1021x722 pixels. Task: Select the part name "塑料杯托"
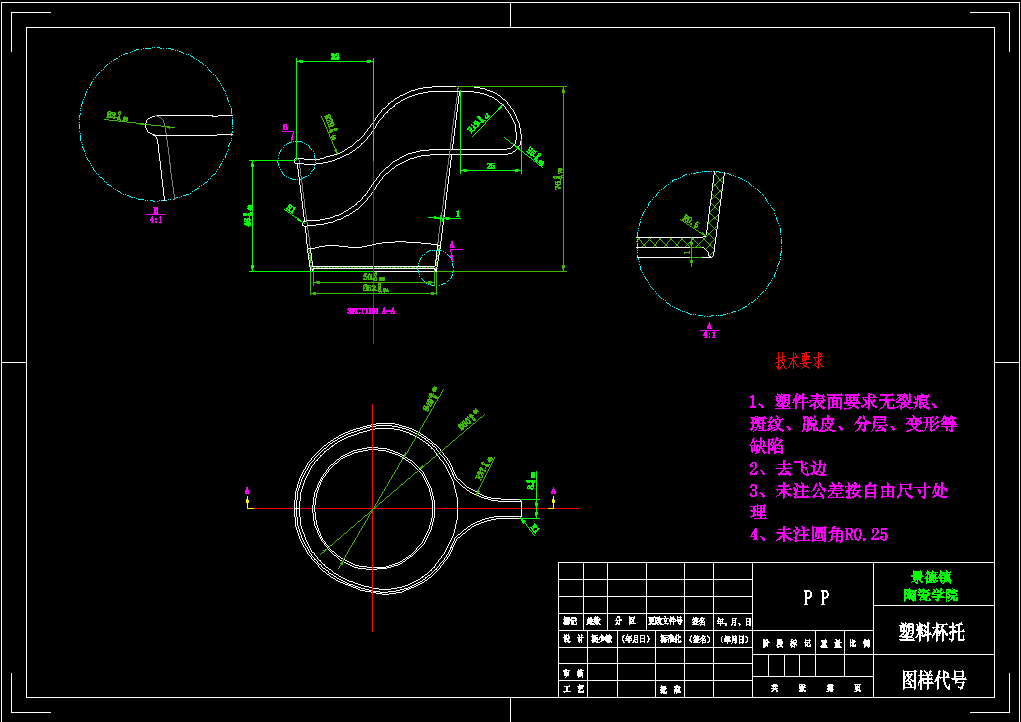932,632
